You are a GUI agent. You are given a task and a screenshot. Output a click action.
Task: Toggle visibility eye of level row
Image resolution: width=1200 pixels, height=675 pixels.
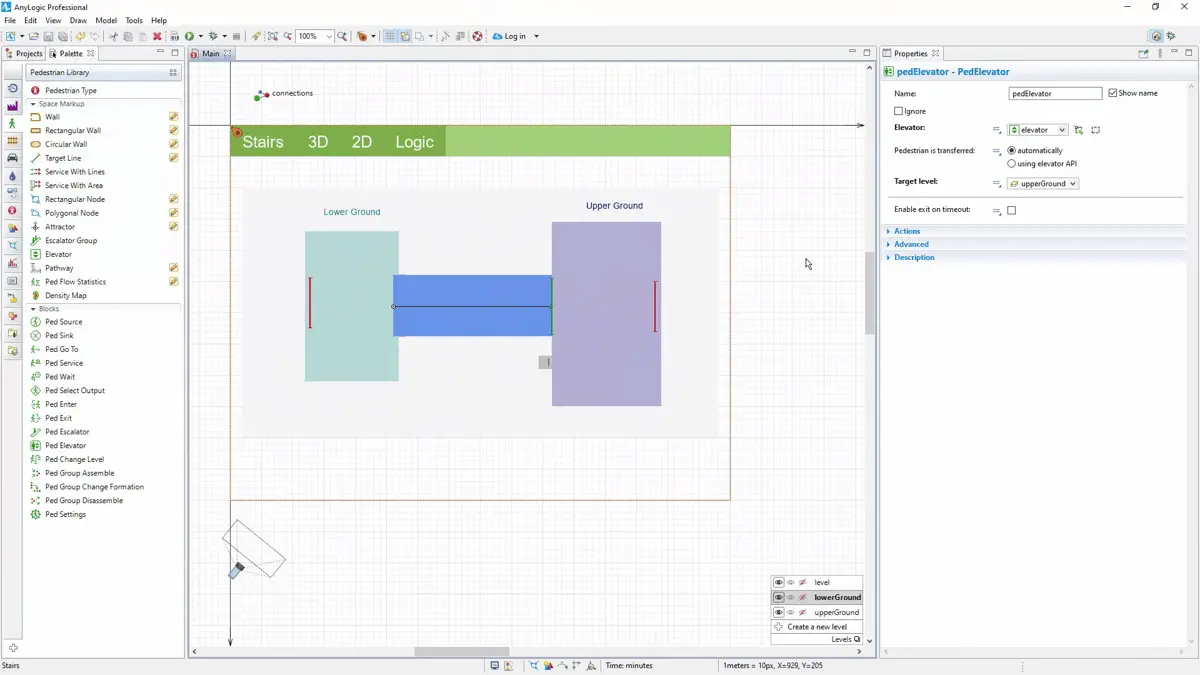coord(778,582)
